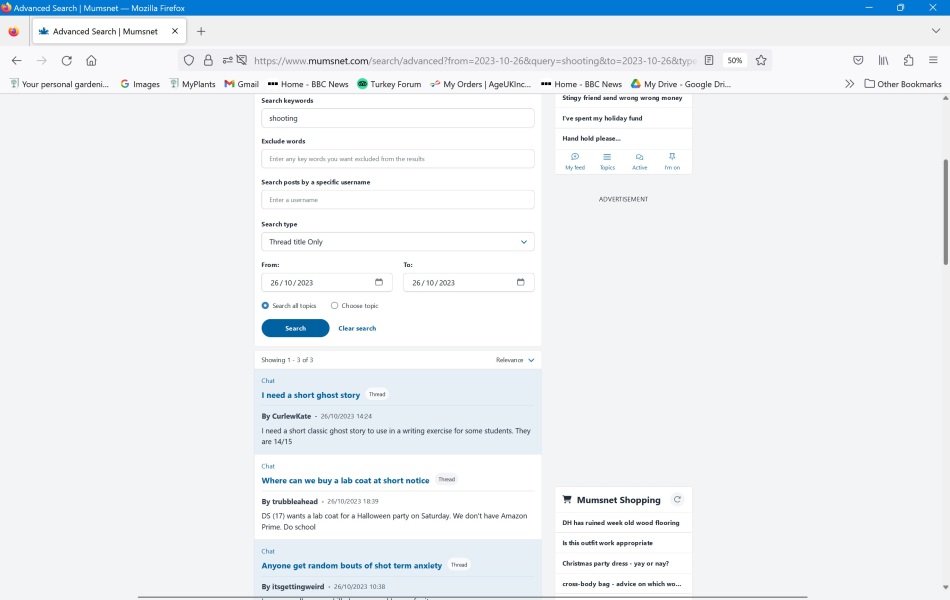Change sorting with the Relevance dropdown
The width and height of the screenshot is (950, 600).
516,360
